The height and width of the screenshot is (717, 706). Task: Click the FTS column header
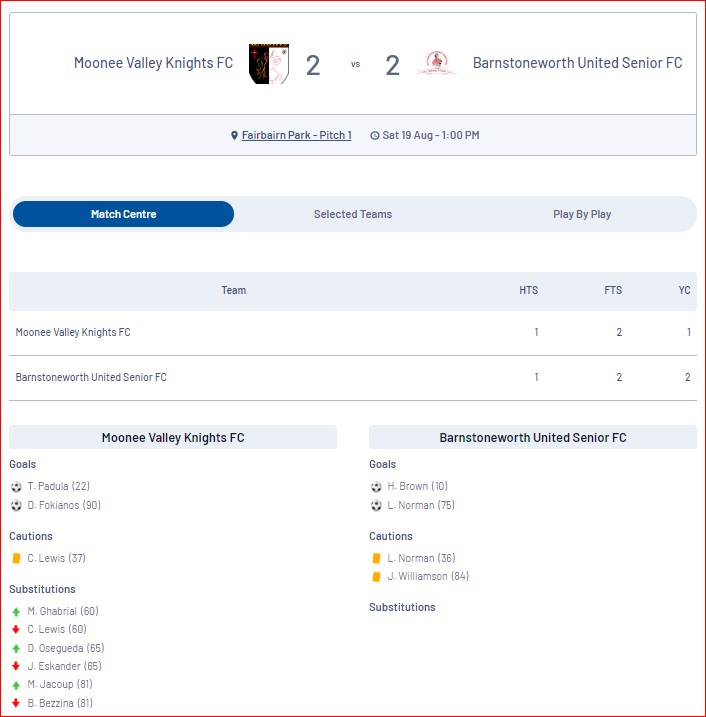click(x=613, y=290)
